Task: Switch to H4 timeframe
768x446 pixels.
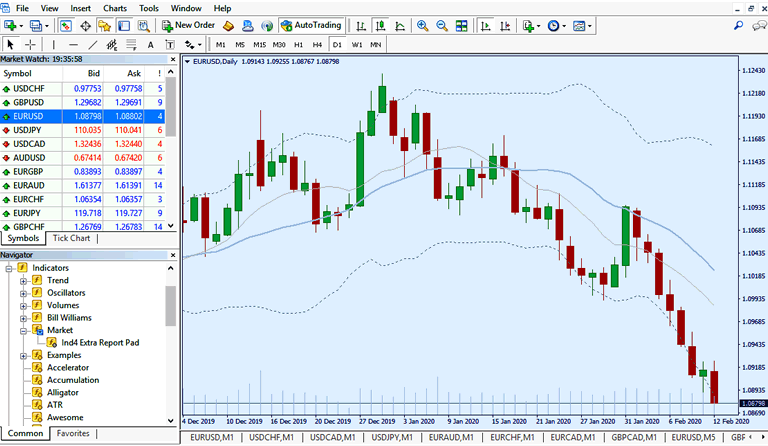Action: click(317, 45)
